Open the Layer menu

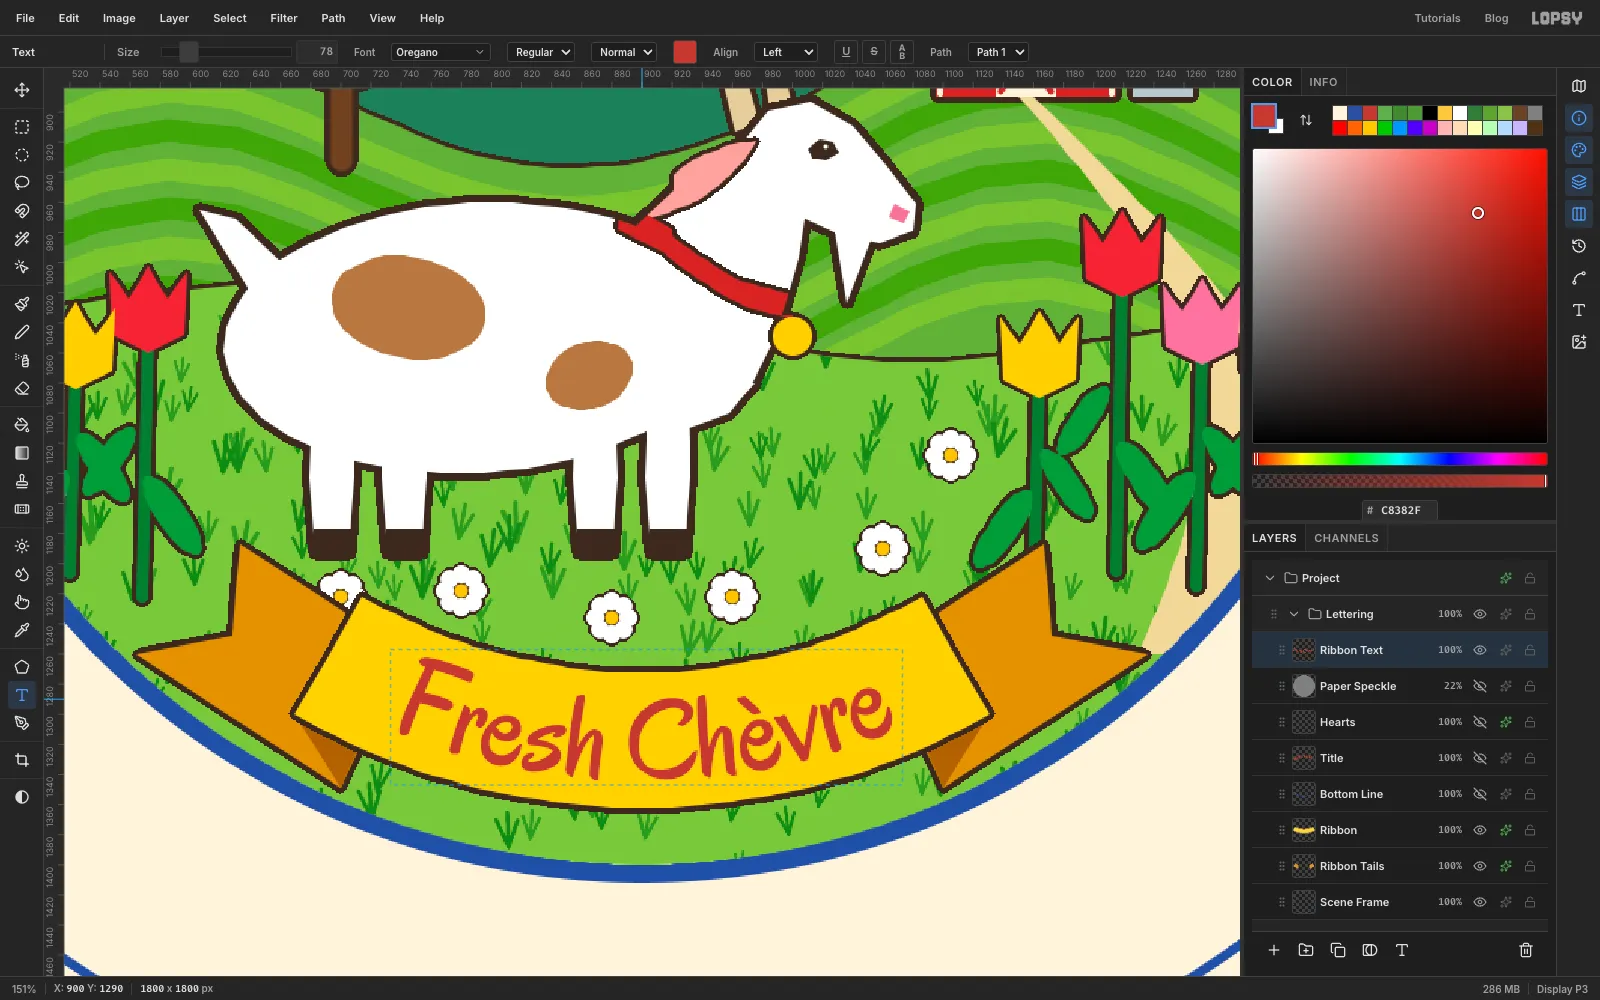174,18
